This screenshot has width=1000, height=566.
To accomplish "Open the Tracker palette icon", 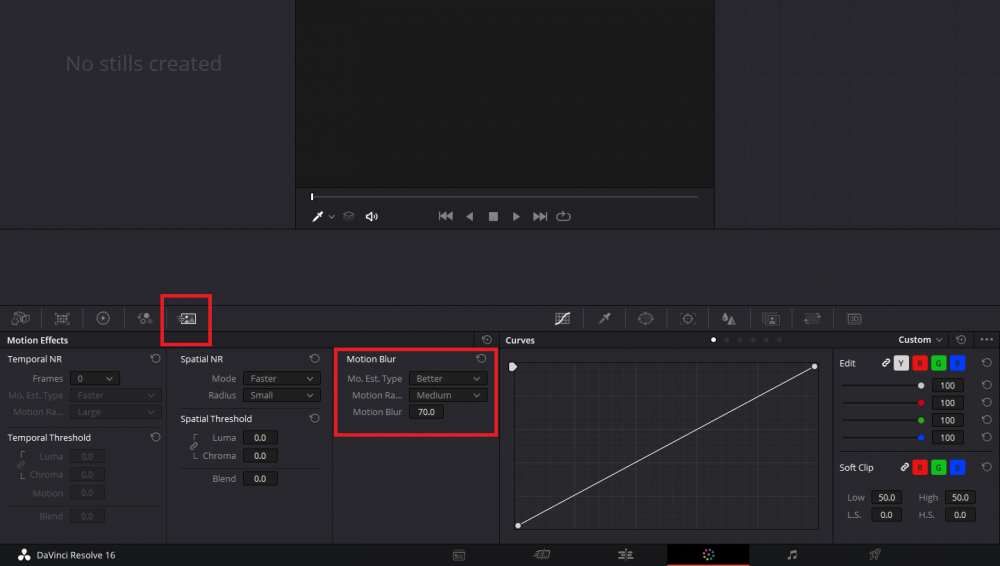I will pyautogui.click(x=688, y=318).
